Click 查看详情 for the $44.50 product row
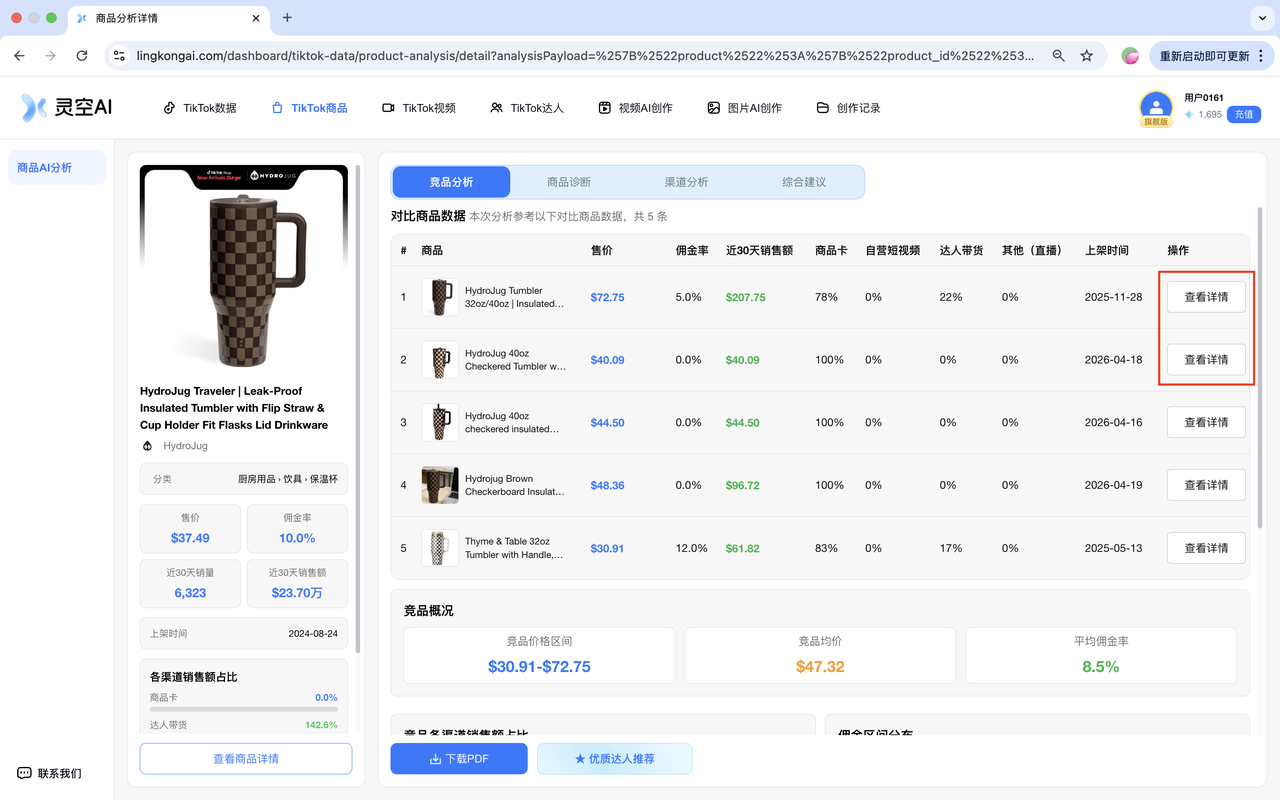 coord(1206,422)
